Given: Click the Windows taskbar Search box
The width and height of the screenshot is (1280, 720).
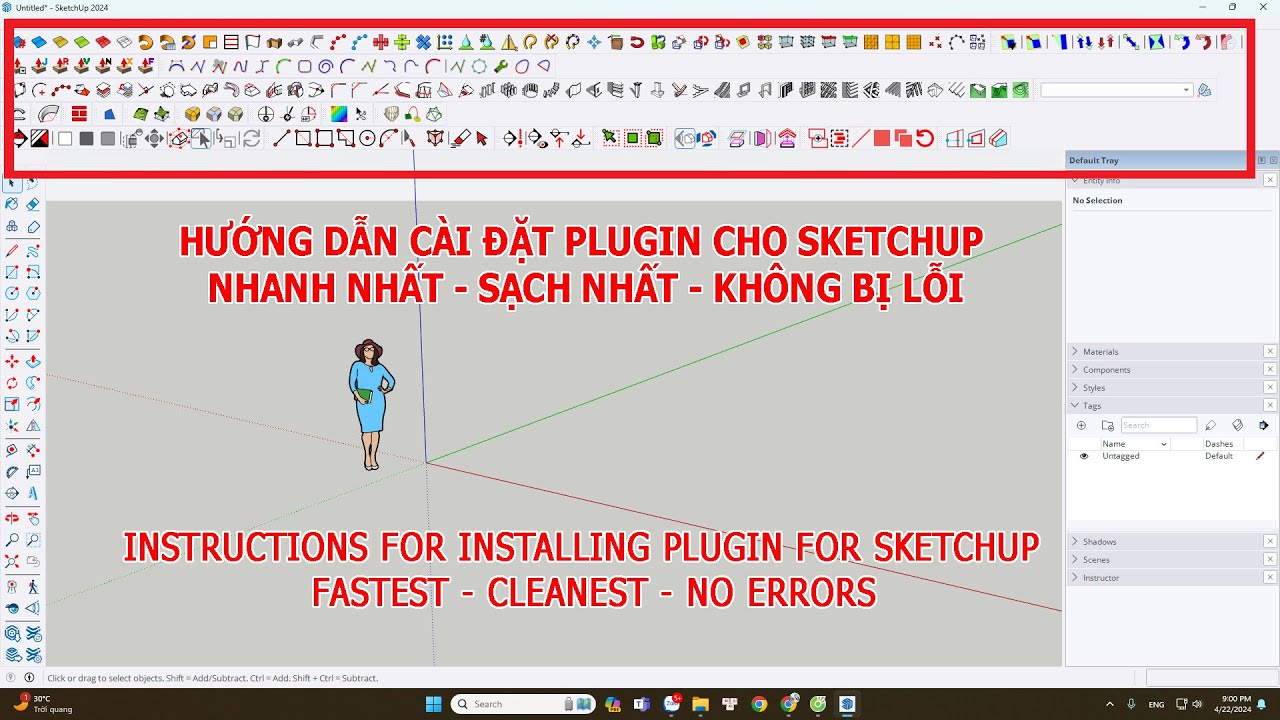Looking at the screenshot, I should (x=523, y=704).
